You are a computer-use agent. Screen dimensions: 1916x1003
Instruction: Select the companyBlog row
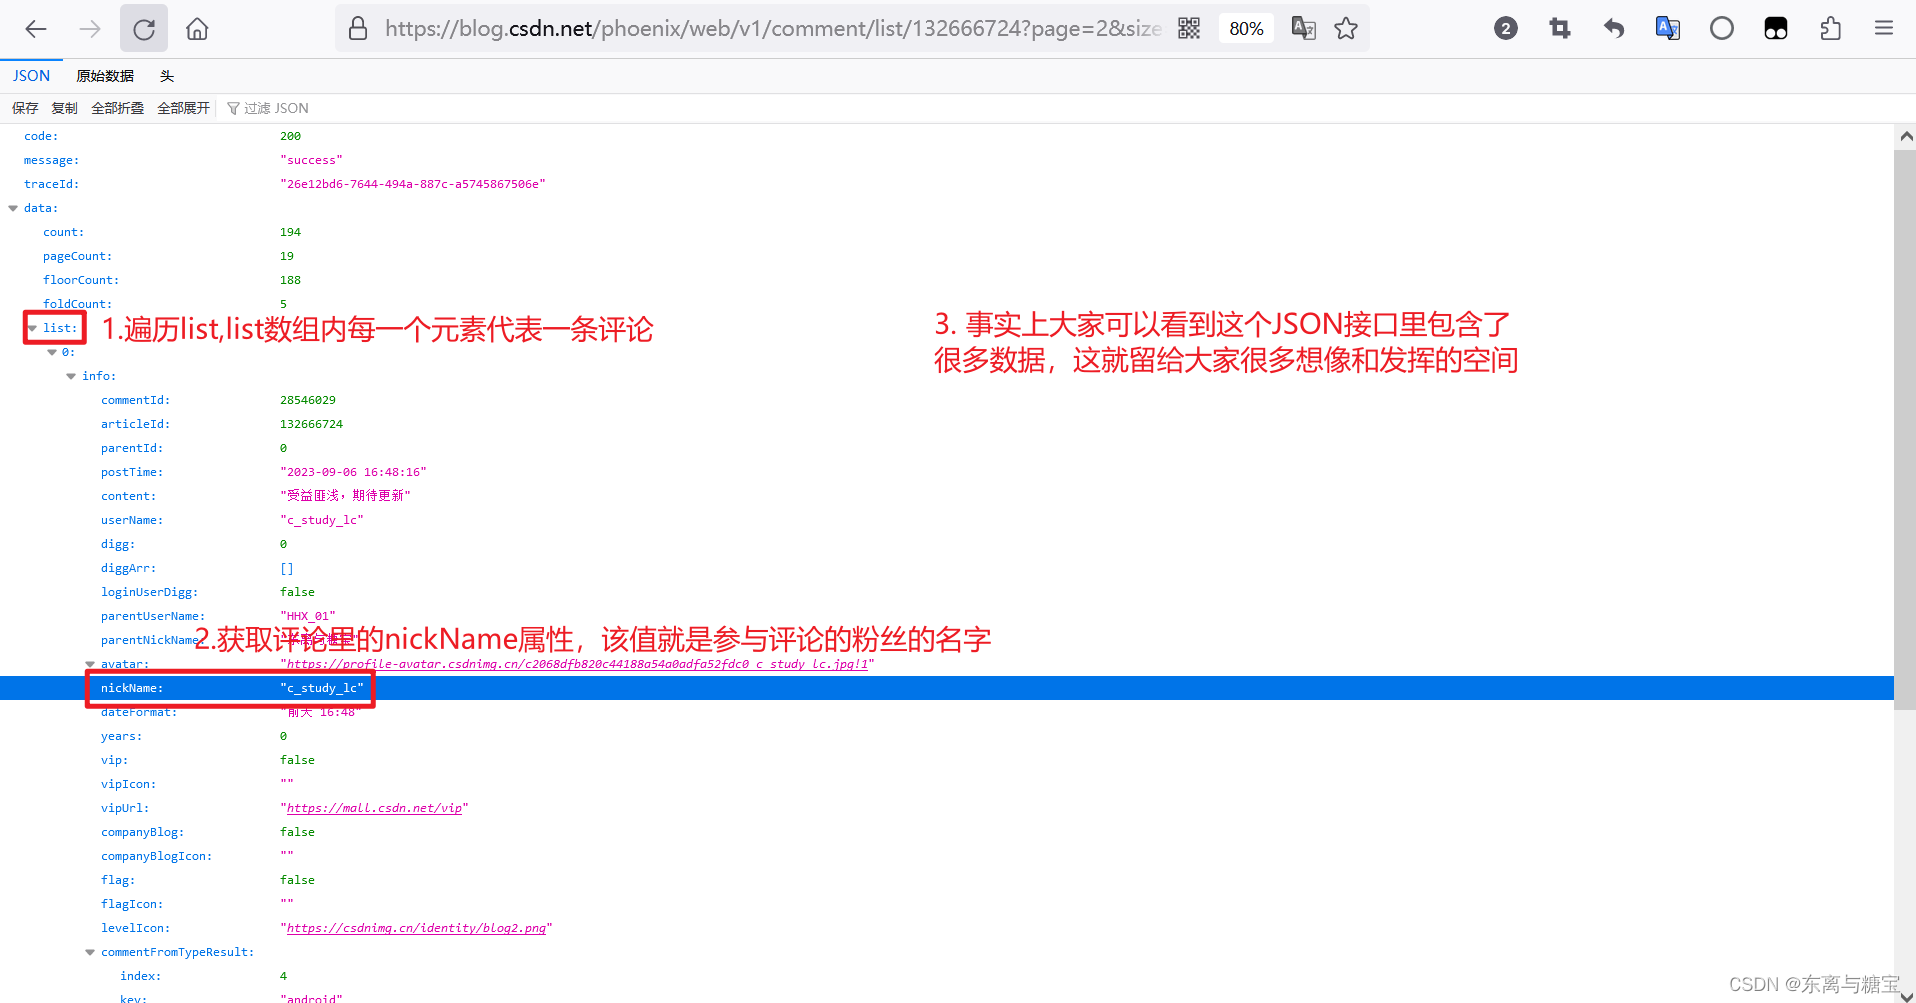pos(947,832)
